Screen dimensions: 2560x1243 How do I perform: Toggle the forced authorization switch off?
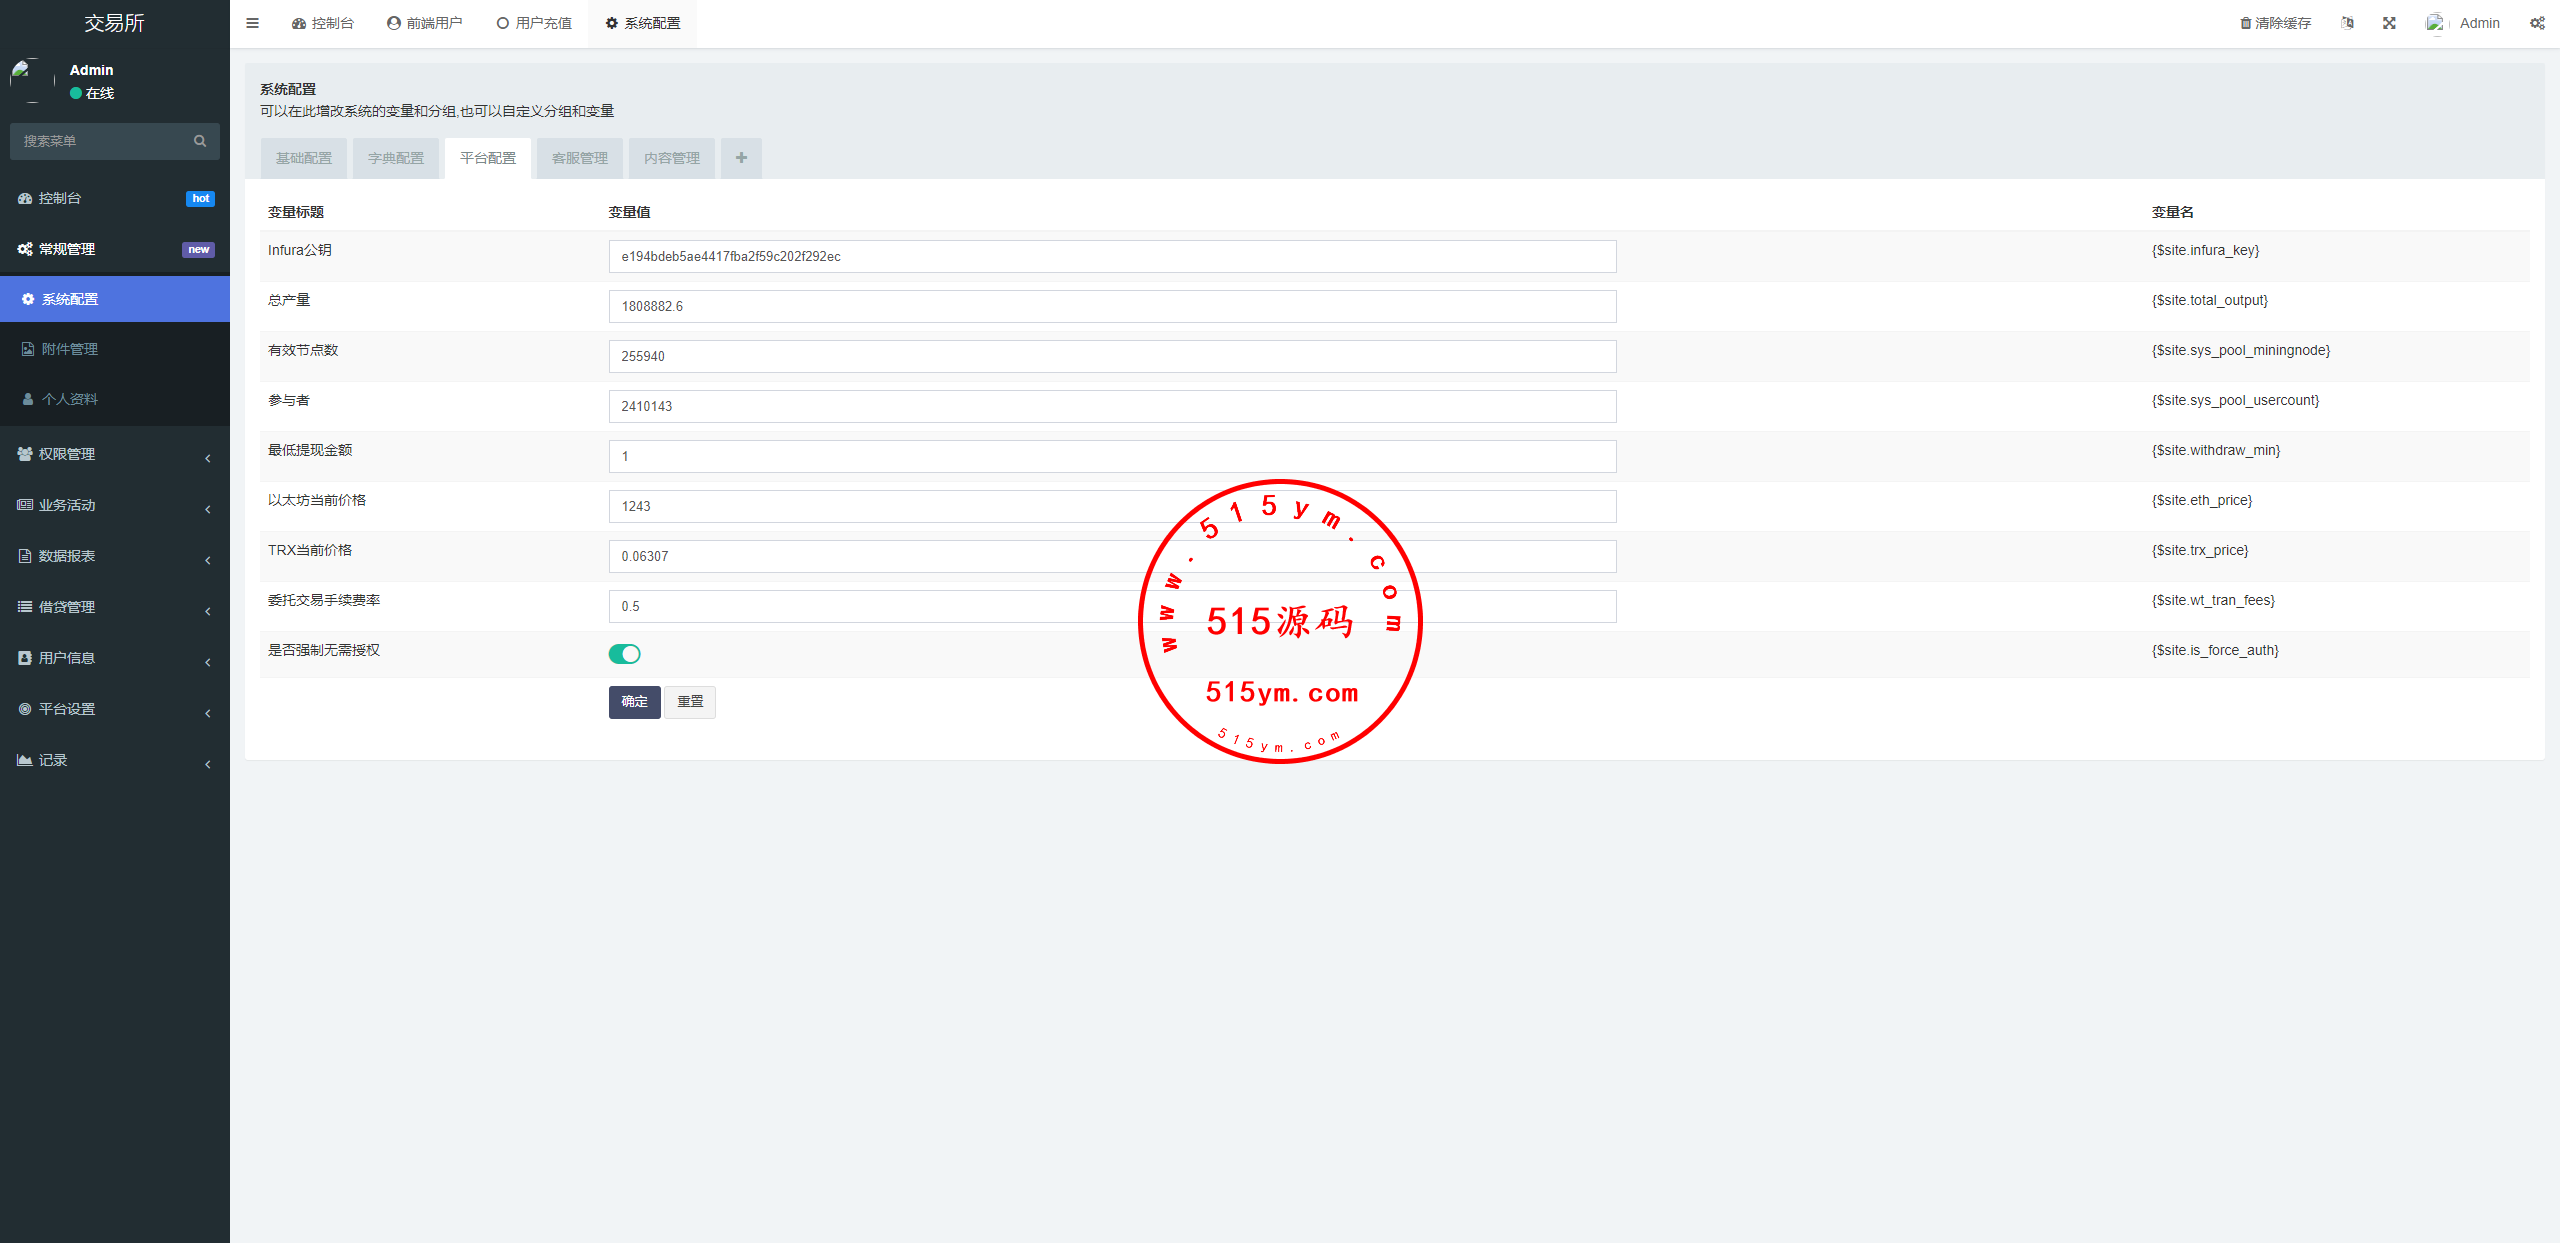(x=625, y=654)
